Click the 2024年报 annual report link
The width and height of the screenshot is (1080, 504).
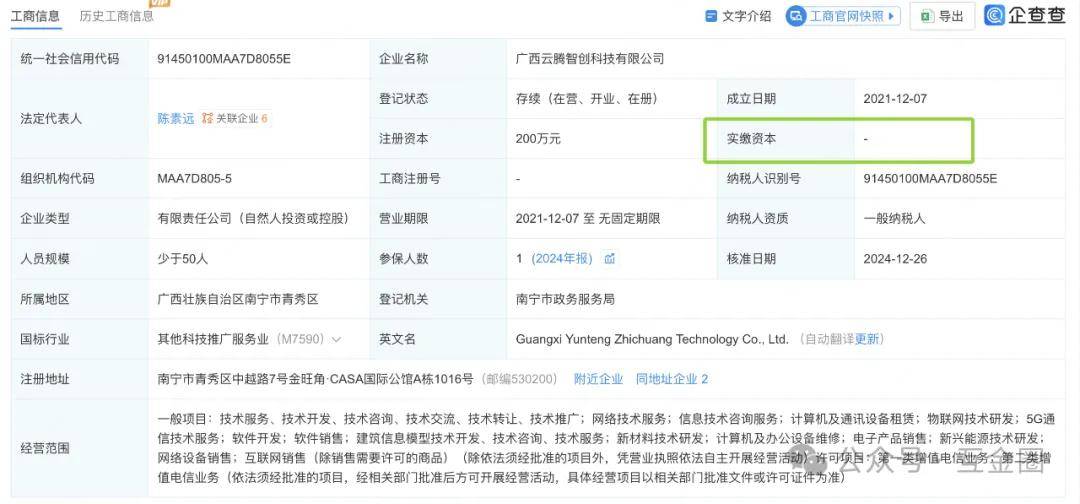click(562, 259)
